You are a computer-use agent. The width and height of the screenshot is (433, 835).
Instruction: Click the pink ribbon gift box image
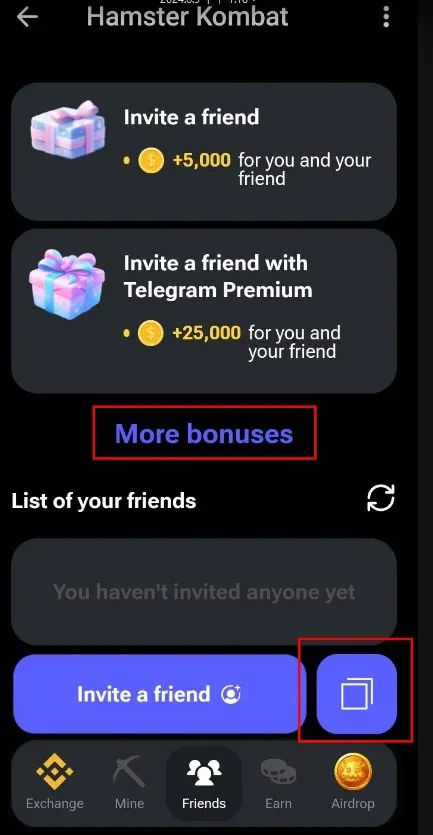tap(67, 284)
